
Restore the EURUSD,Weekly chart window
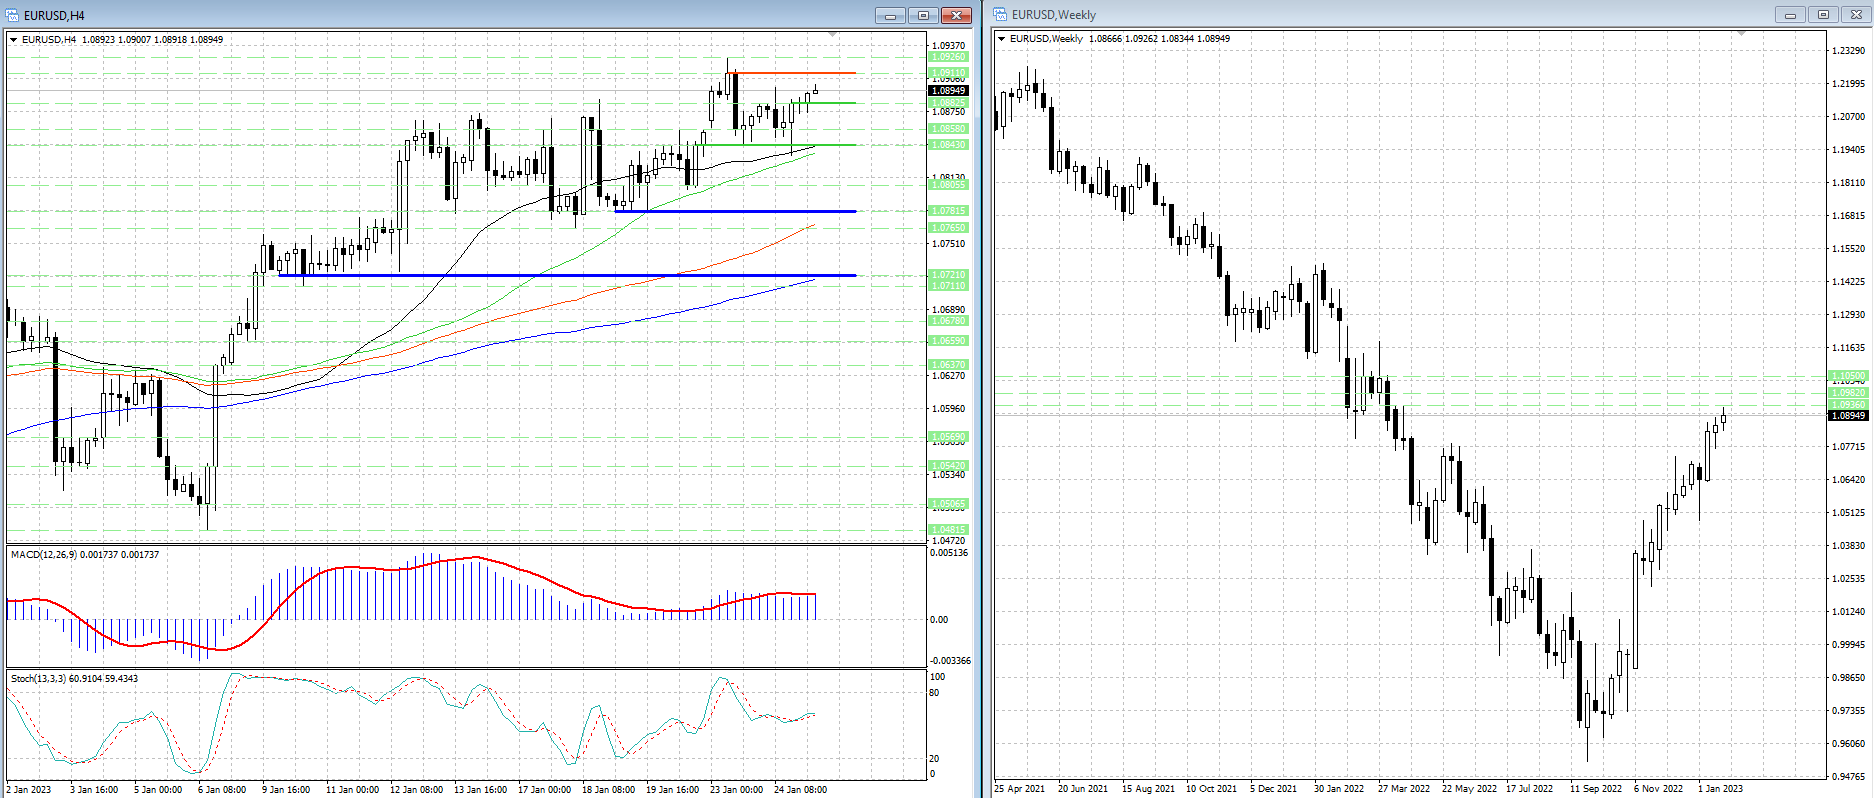coord(1823,15)
